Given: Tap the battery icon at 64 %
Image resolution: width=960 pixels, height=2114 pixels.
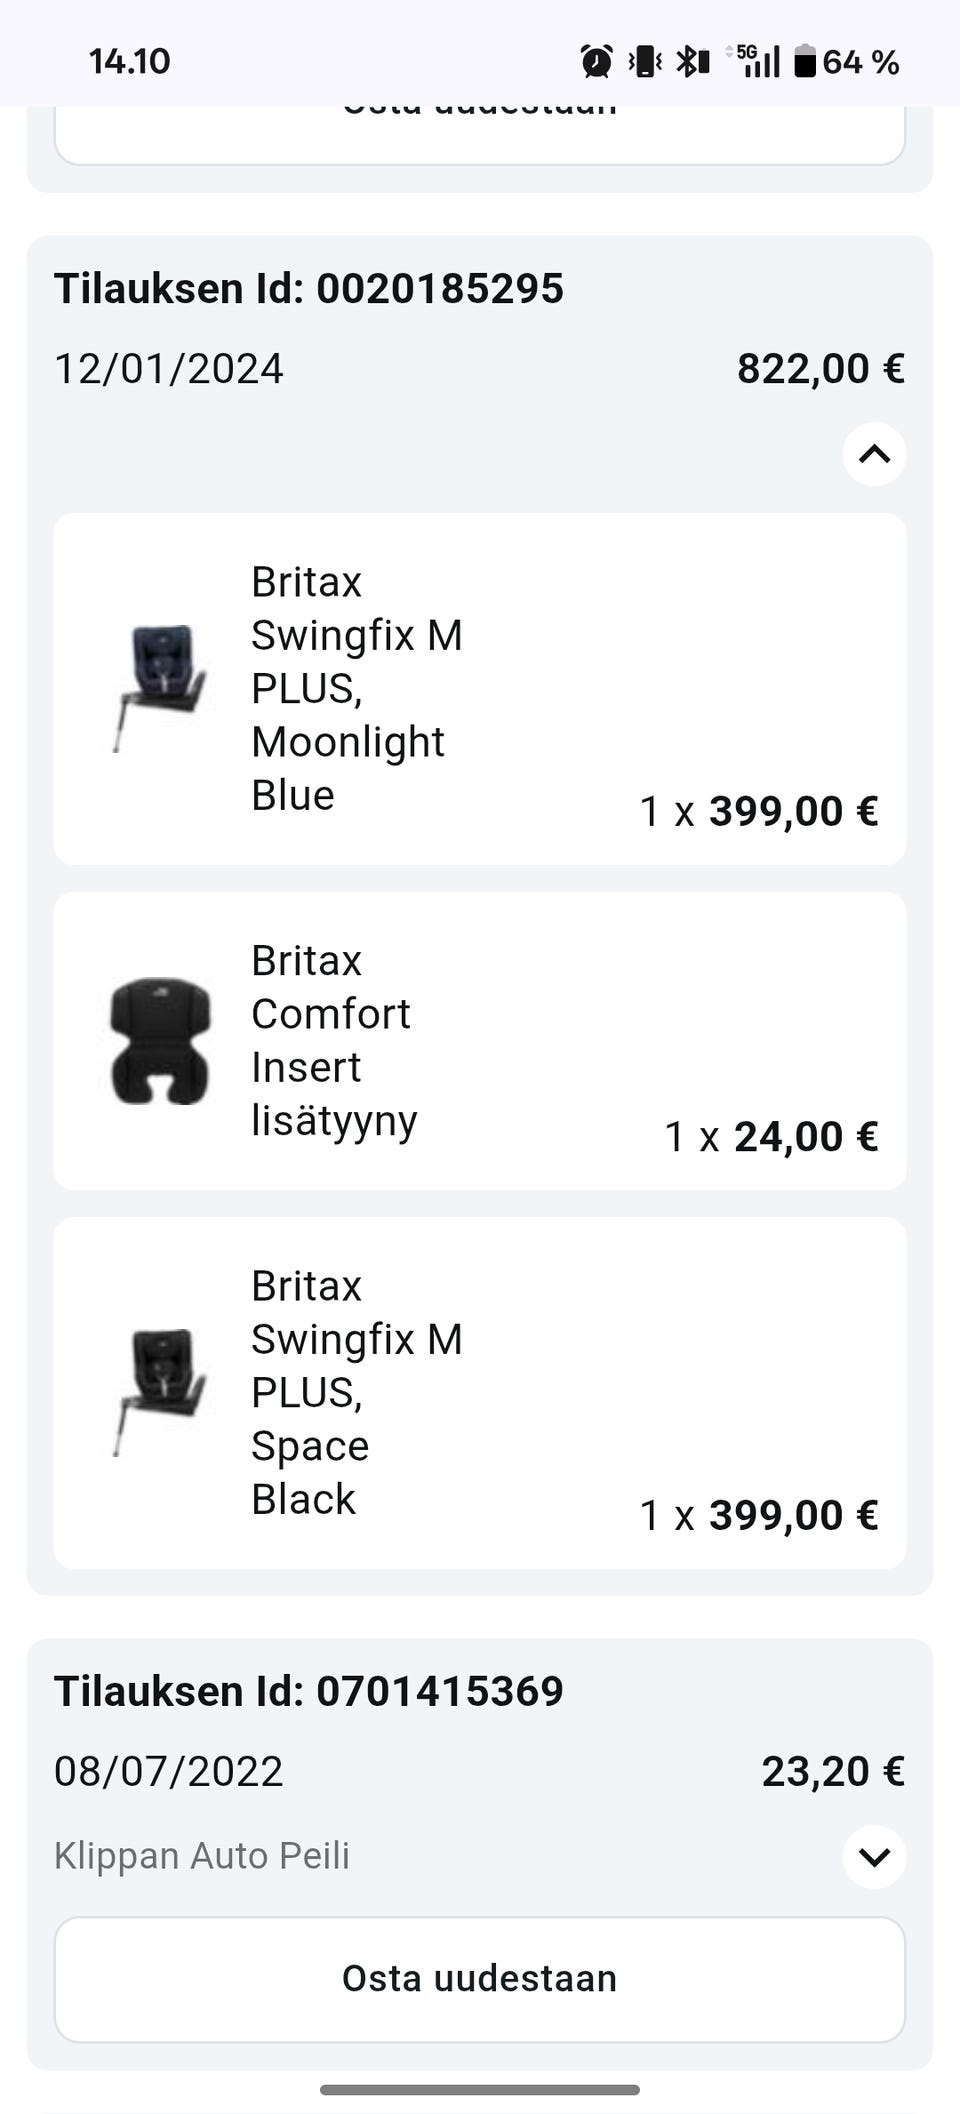Looking at the screenshot, I should (x=805, y=62).
